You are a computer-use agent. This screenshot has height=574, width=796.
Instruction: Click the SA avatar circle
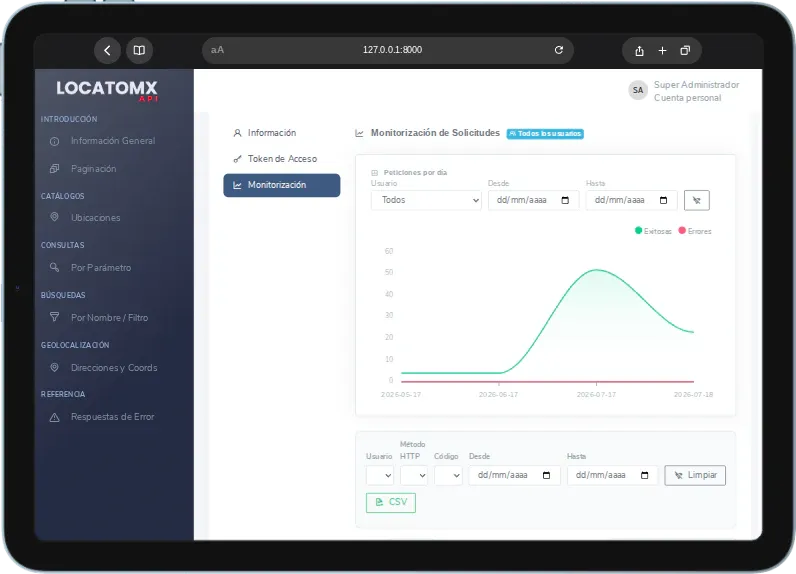click(x=638, y=90)
